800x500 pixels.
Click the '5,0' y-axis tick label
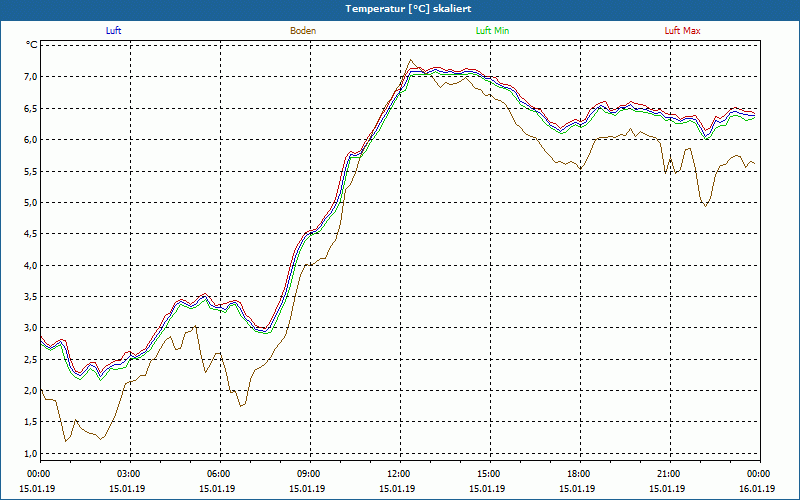(31, 203)
